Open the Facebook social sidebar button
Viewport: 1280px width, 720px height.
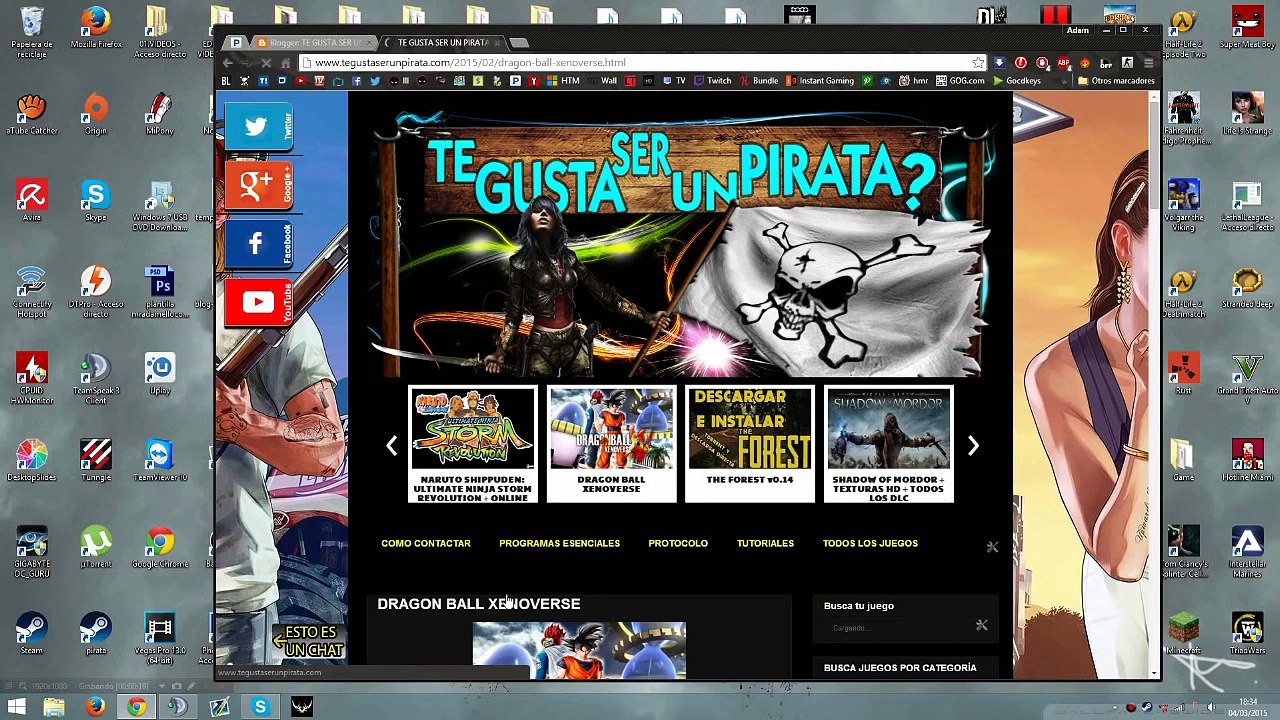tap(259, 244)
